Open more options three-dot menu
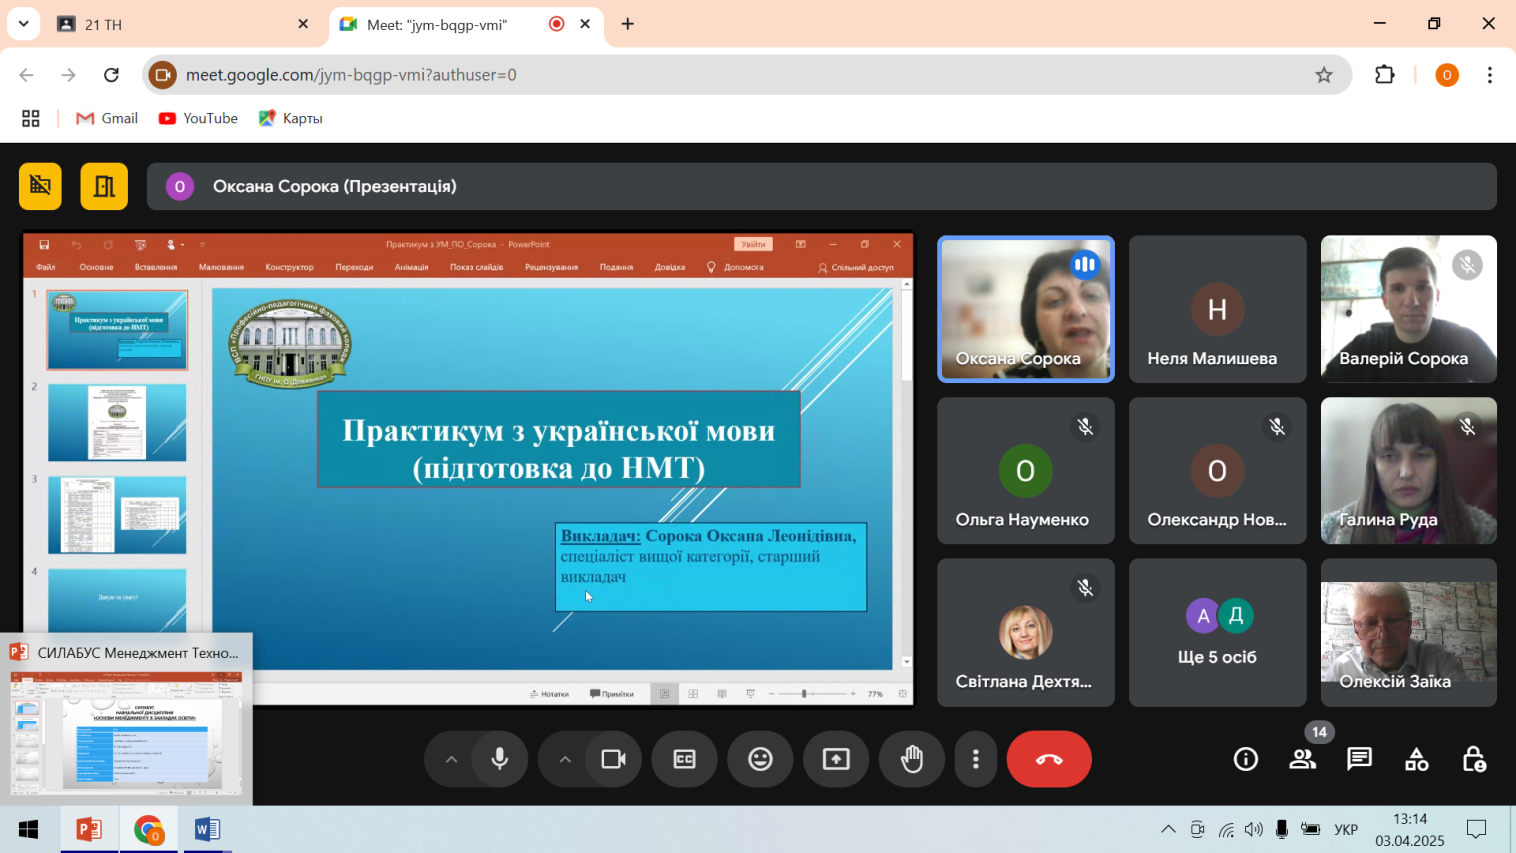The height and width of the screenshot is (853, 1516). click(975, 759)
